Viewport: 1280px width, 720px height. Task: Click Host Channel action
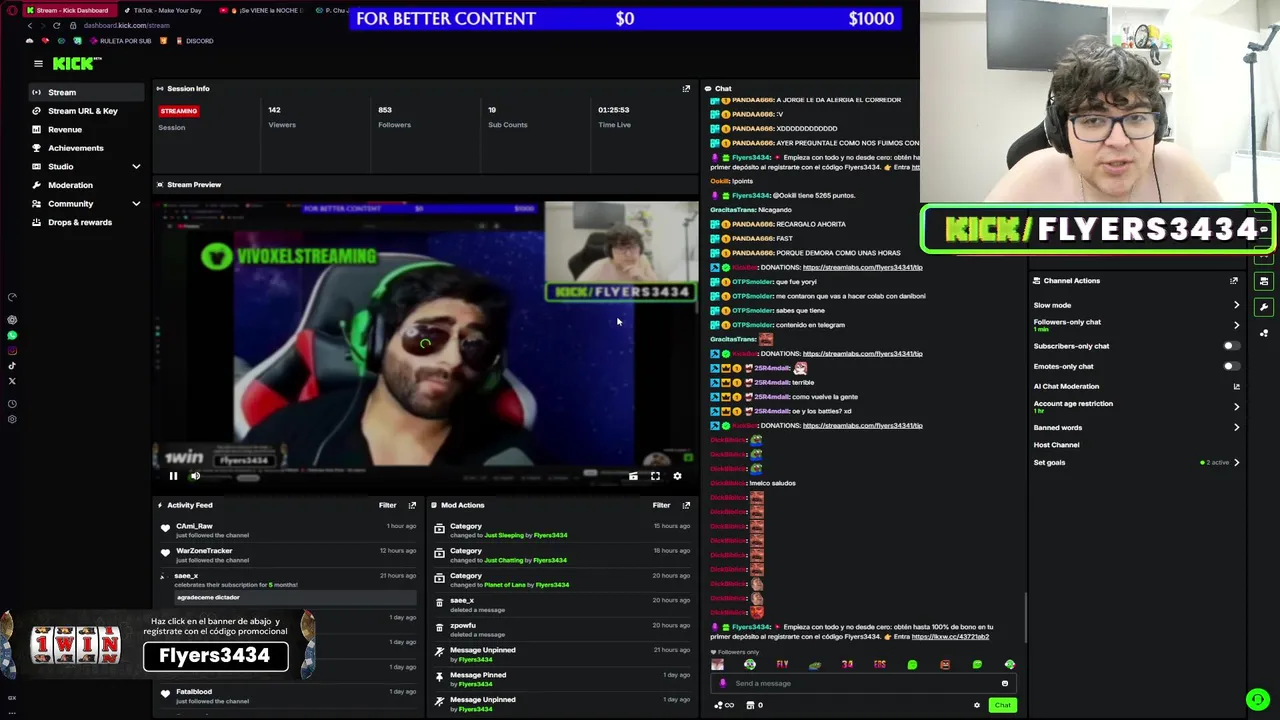[1056, 445]
